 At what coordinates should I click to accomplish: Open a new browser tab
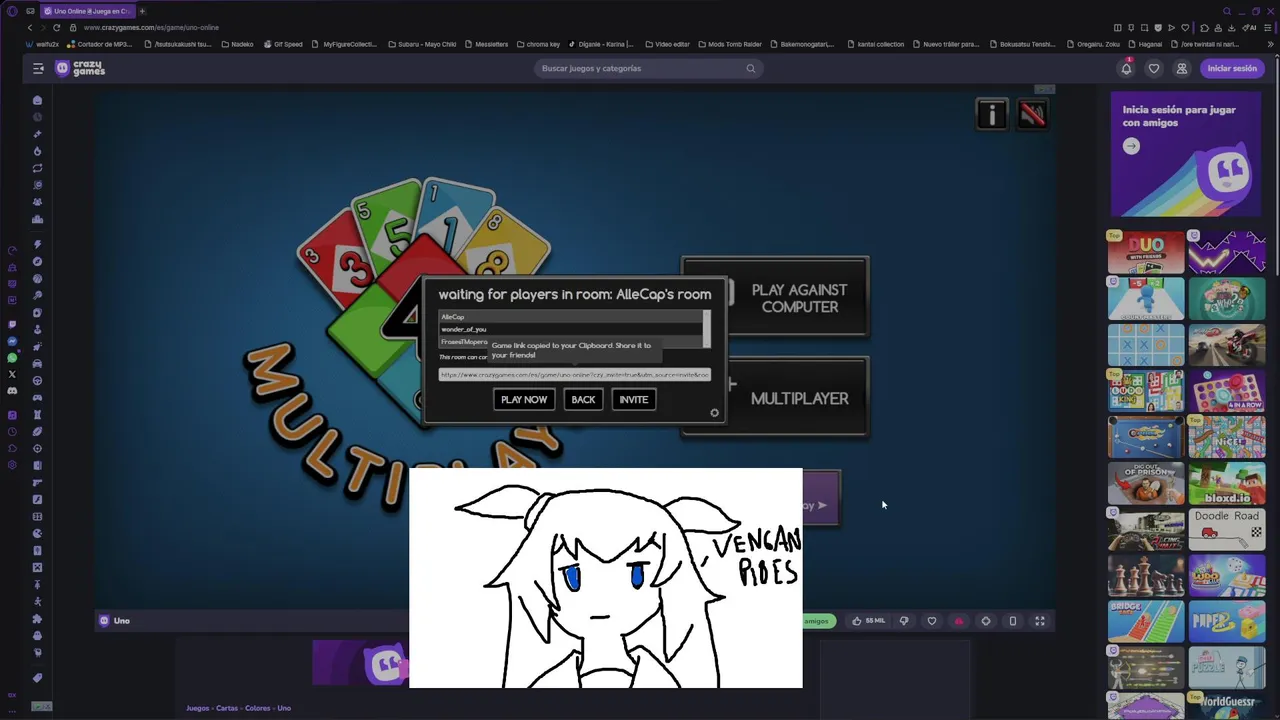142,11
